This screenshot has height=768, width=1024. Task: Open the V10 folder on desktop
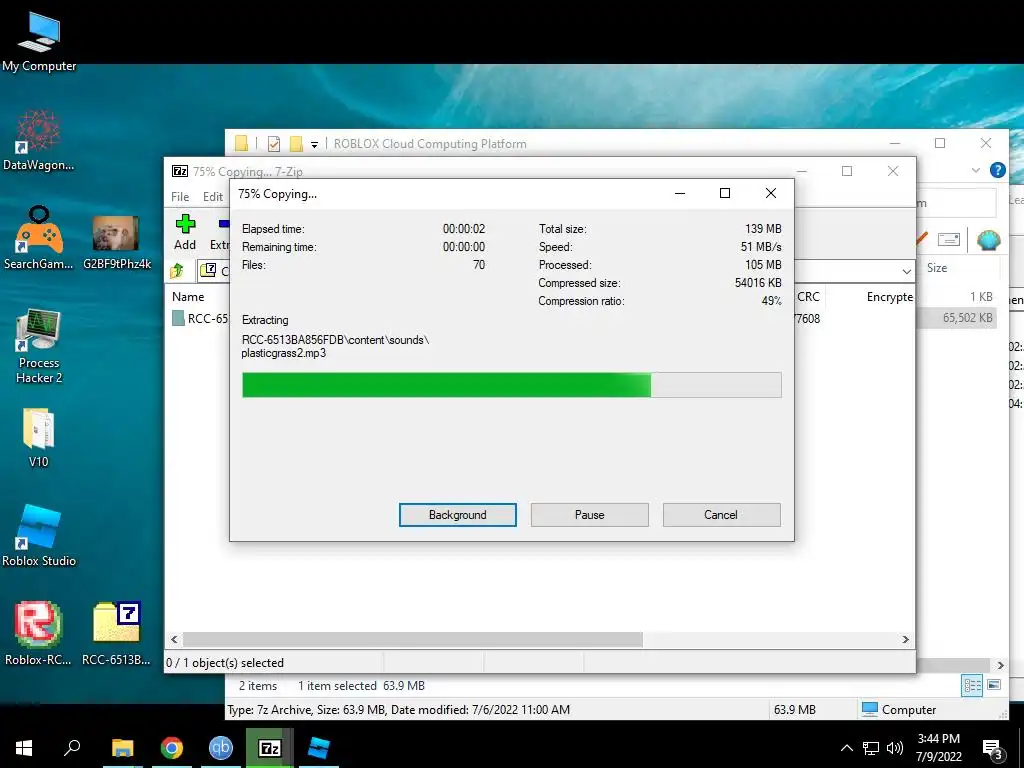[39, 438]
